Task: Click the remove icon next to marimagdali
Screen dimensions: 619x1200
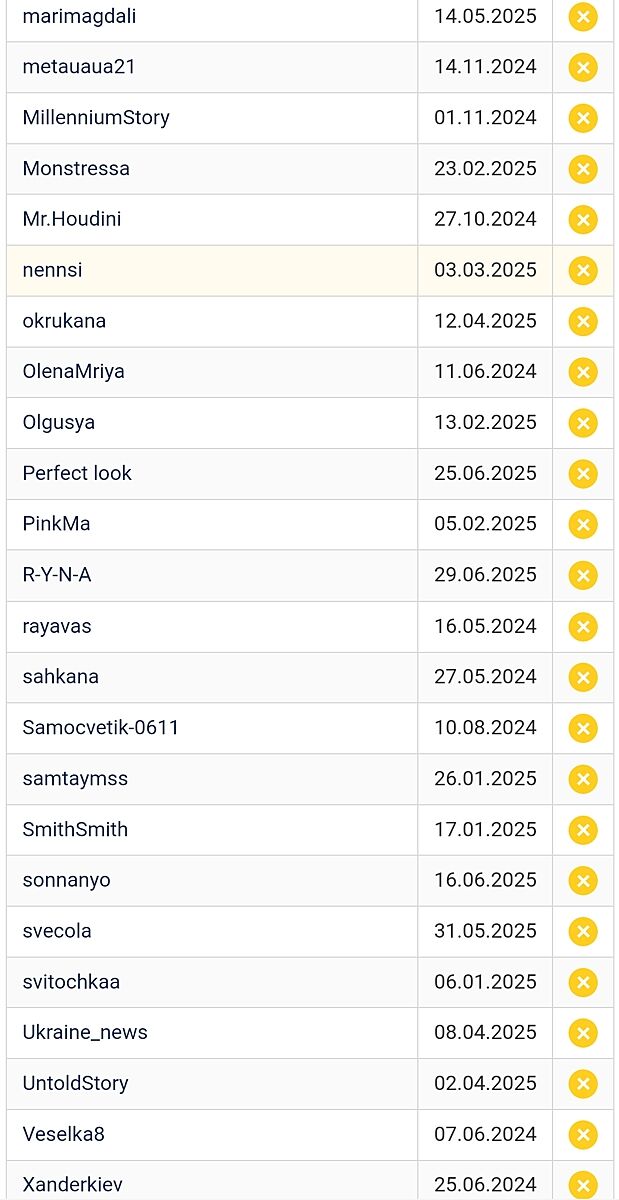Action: click(583, 17)
